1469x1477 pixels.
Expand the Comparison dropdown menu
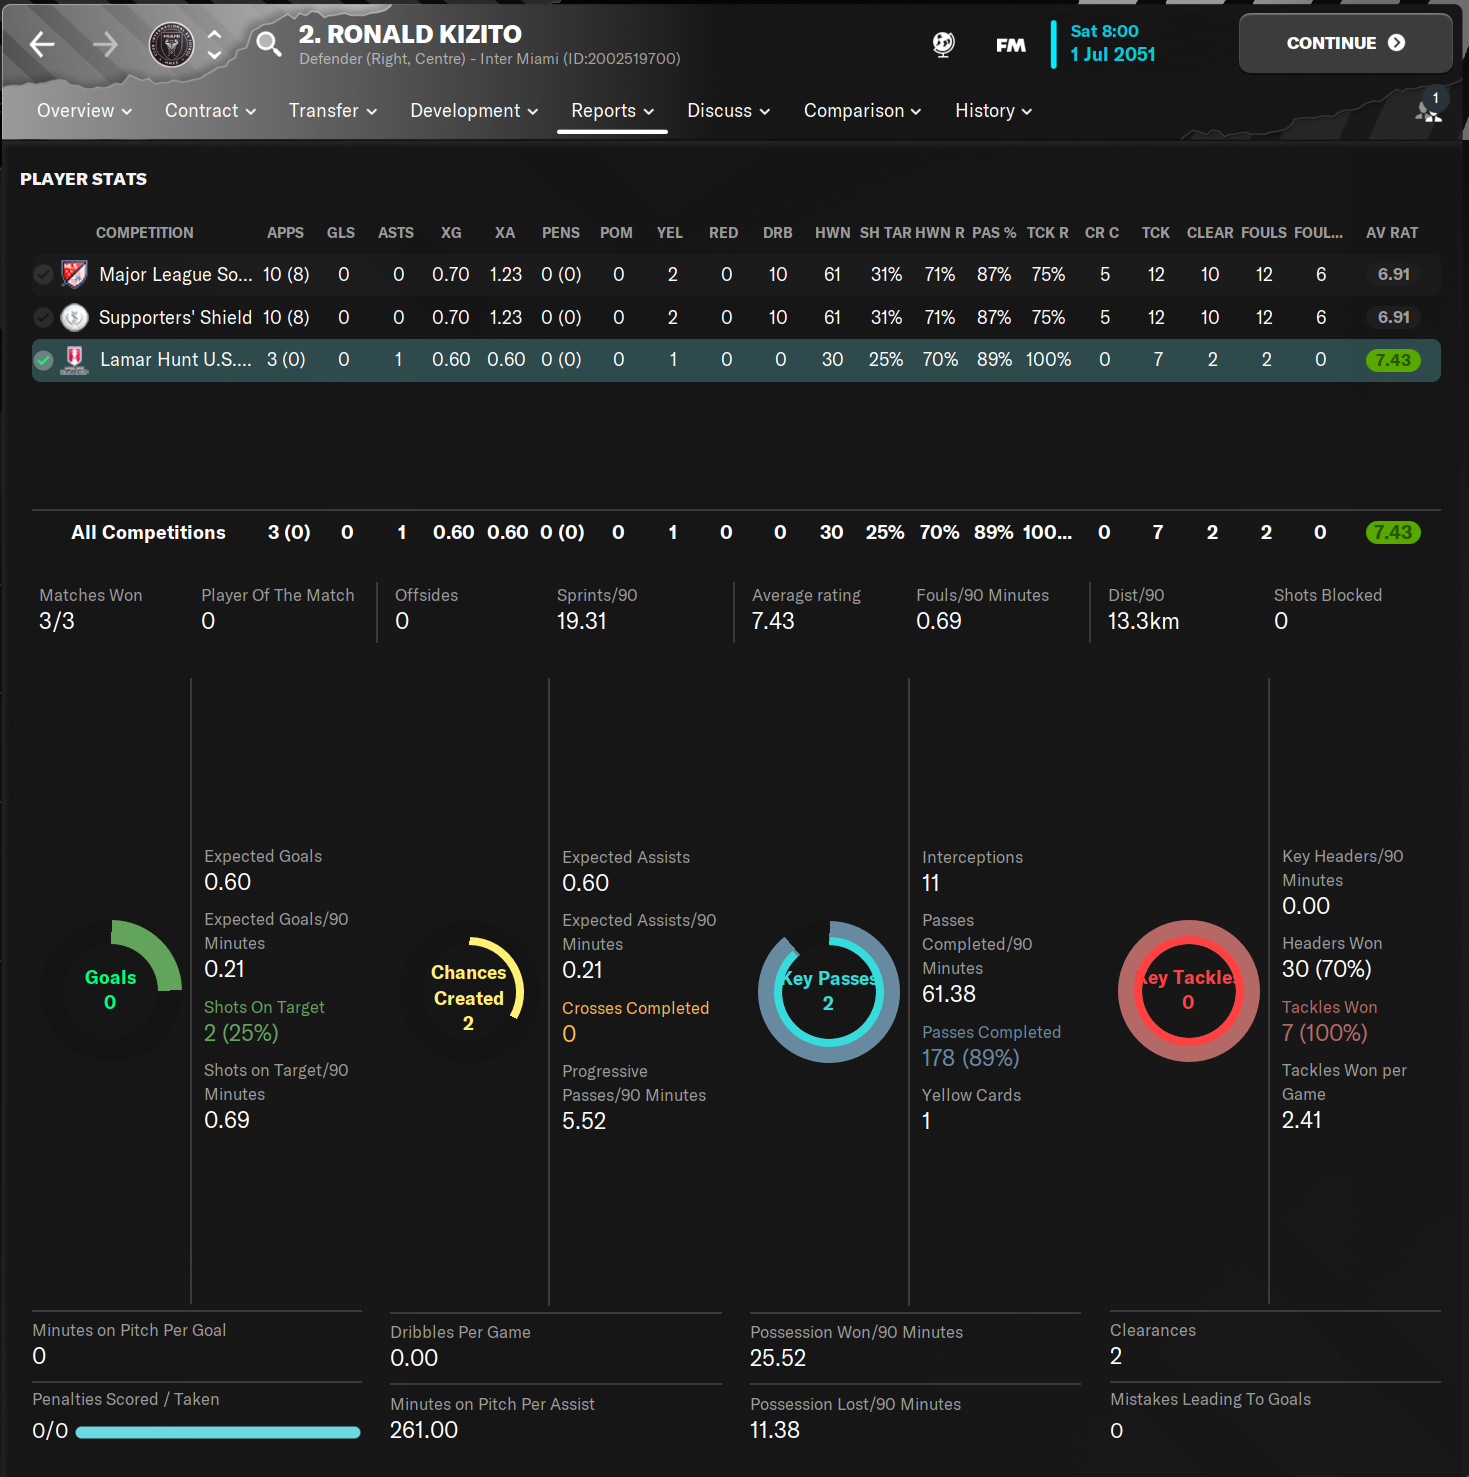862,111
